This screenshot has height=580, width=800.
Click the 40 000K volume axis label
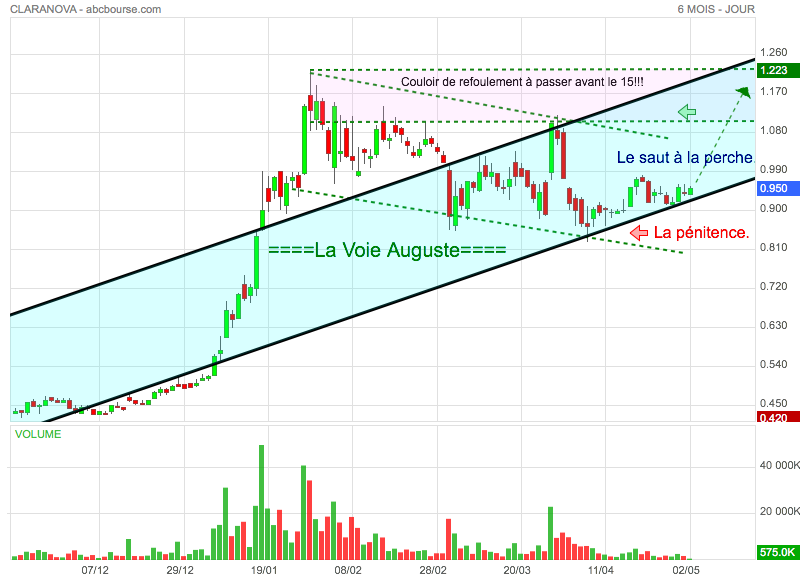coord(780,465)
